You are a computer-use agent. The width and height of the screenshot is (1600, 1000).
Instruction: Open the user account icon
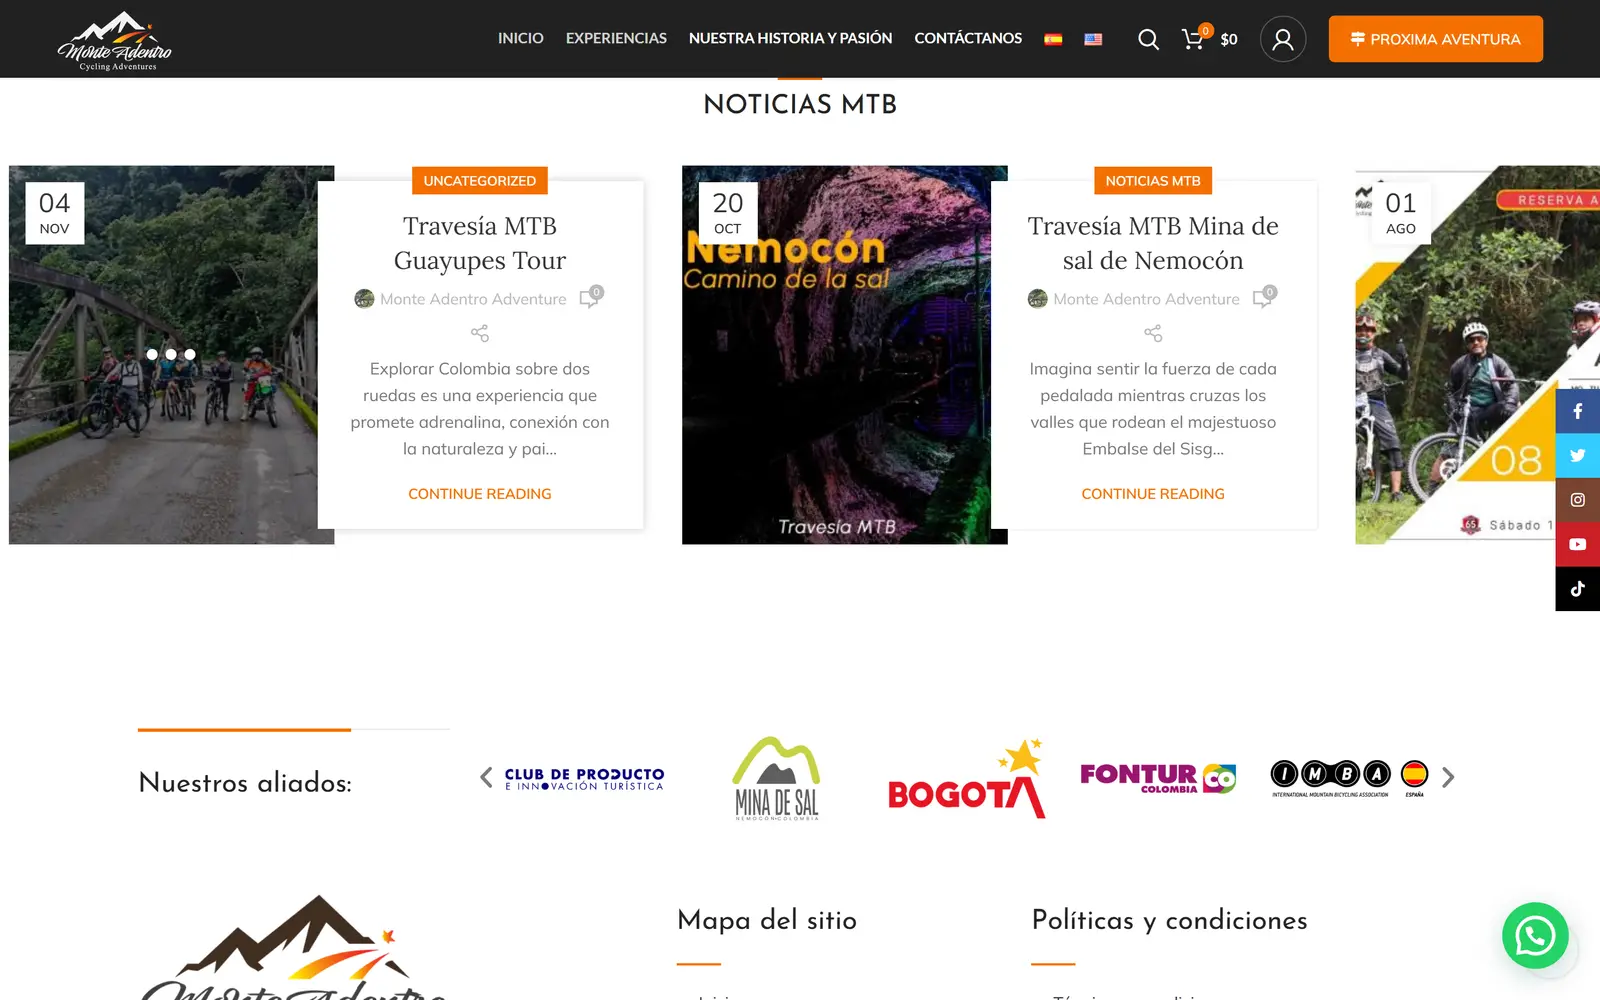click(1283, 39)
